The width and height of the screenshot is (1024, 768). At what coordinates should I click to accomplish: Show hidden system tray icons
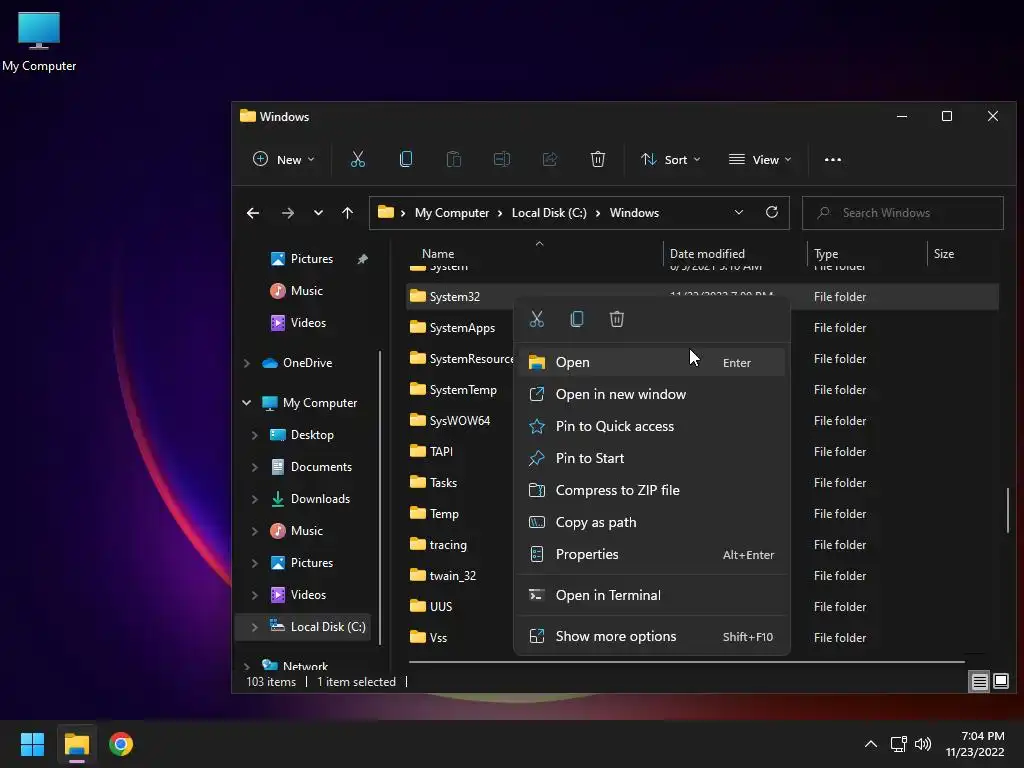coord(871,744)
